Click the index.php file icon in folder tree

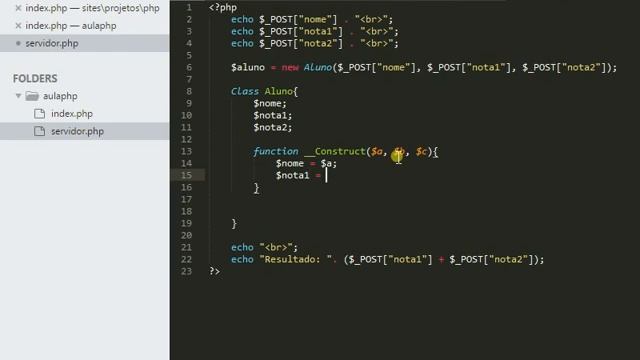tap(40, 113)
